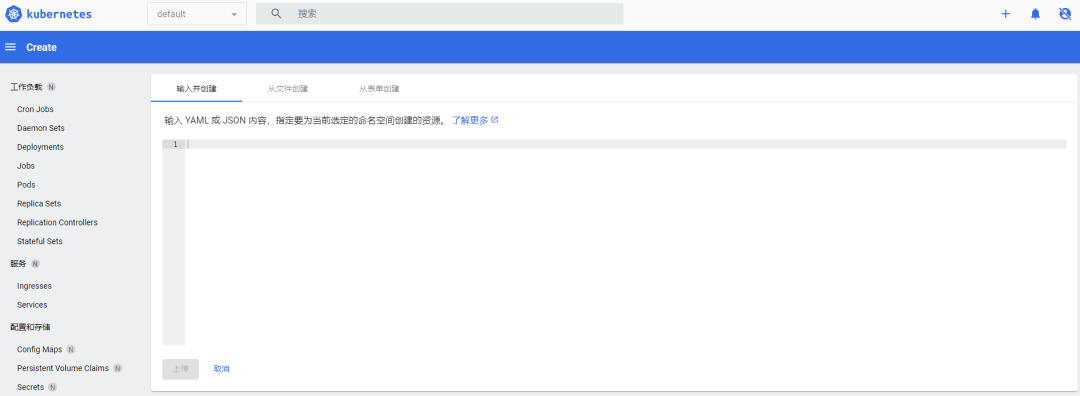Open Stateful Sets in sidebar

tap(40, 242)
